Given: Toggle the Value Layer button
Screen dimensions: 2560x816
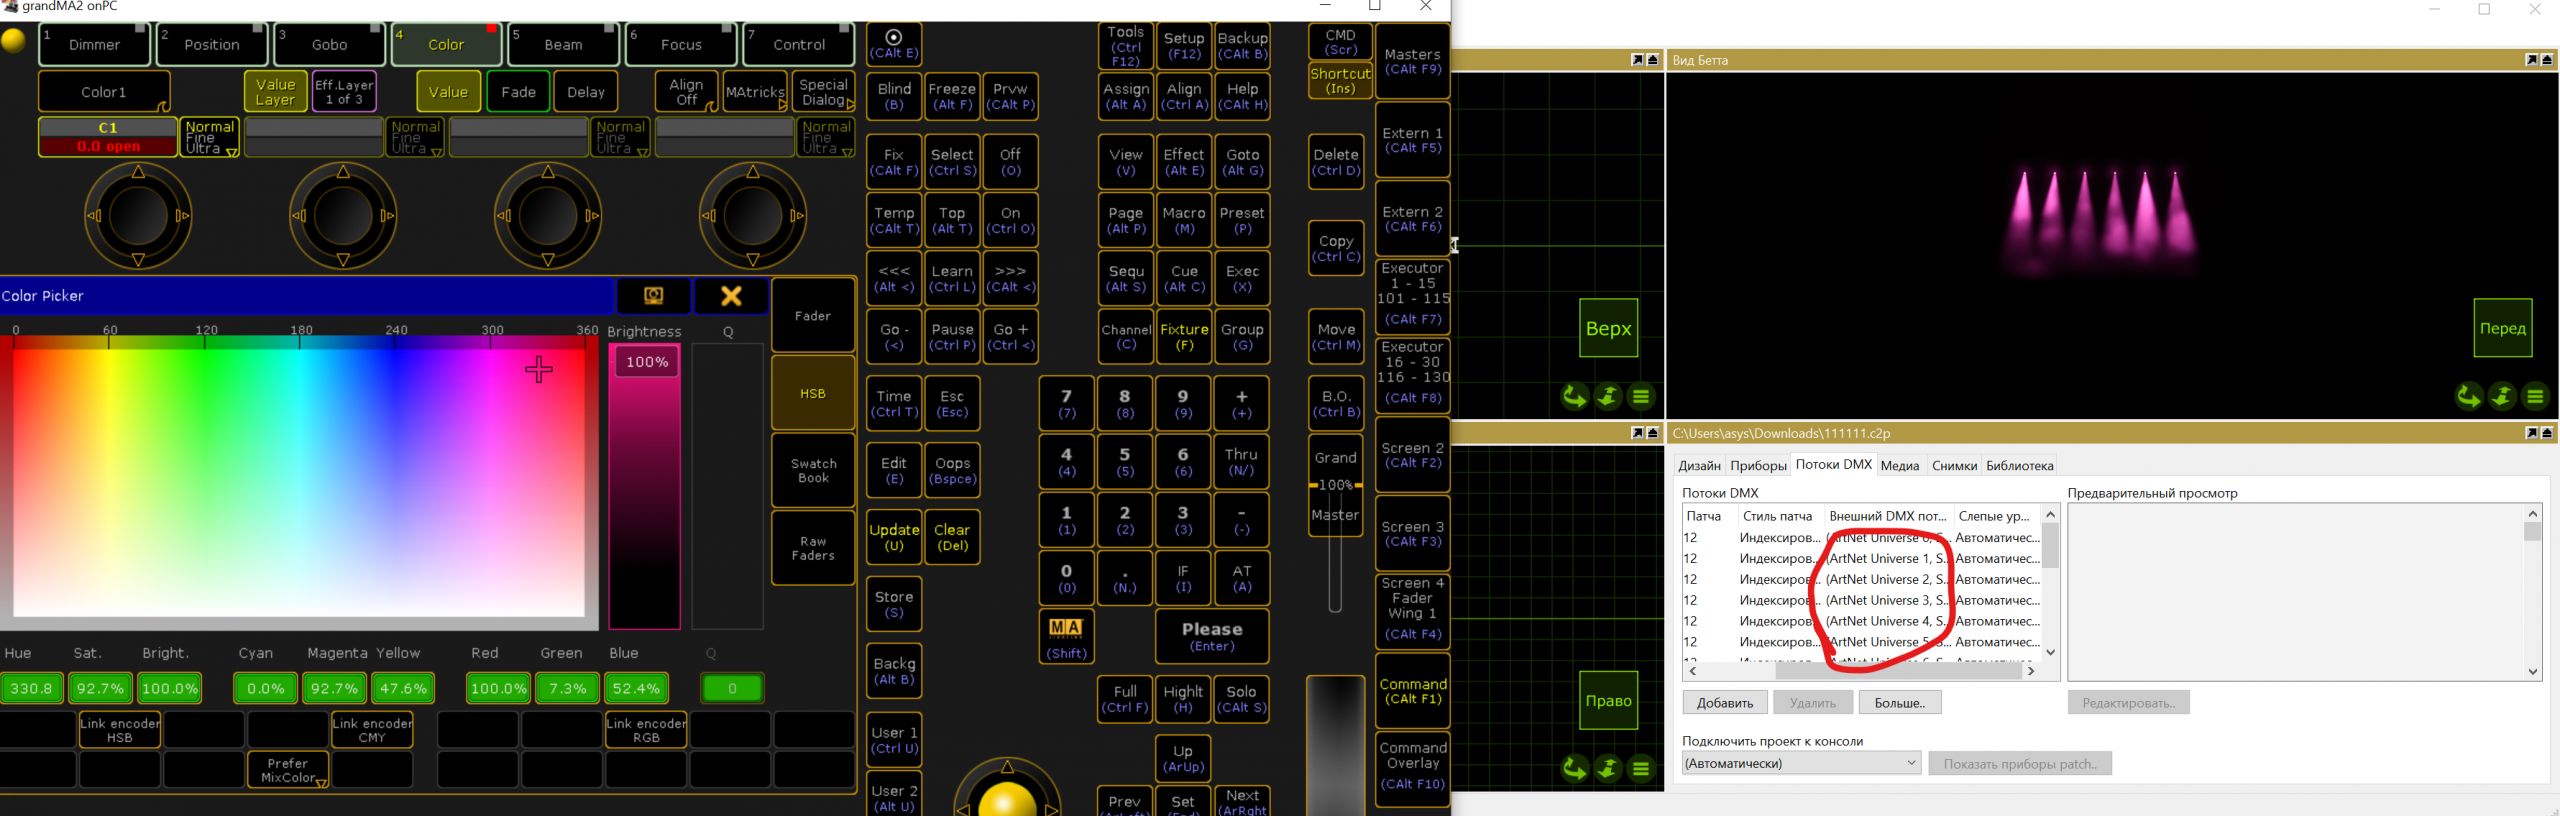Looking at the screenshot, I should [275, 92].
